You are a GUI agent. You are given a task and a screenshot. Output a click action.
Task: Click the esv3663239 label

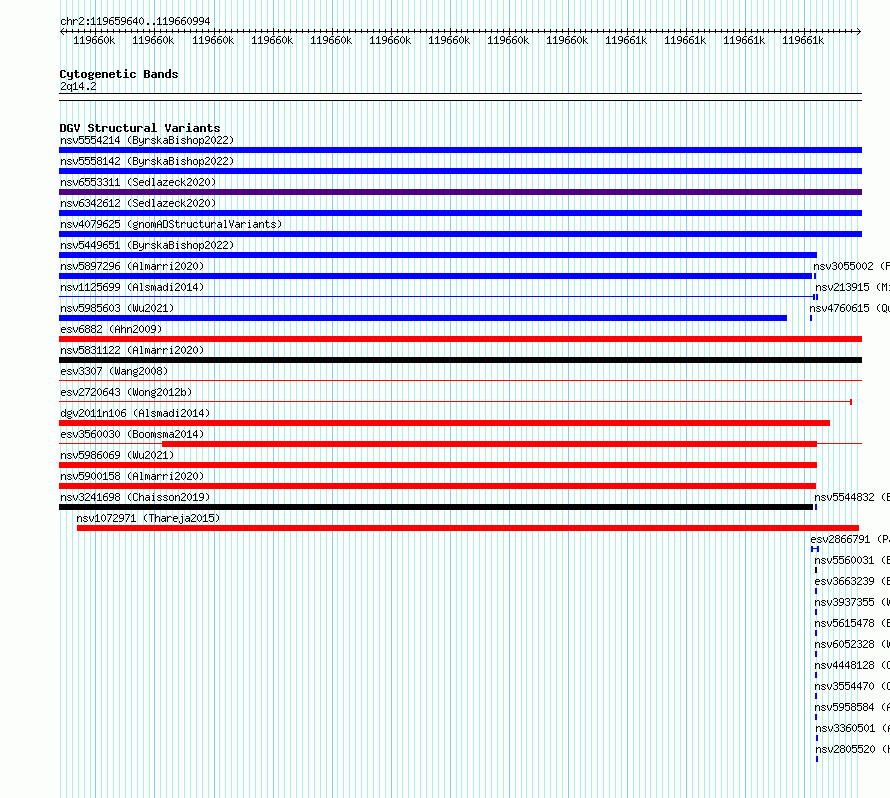point(851,581)
